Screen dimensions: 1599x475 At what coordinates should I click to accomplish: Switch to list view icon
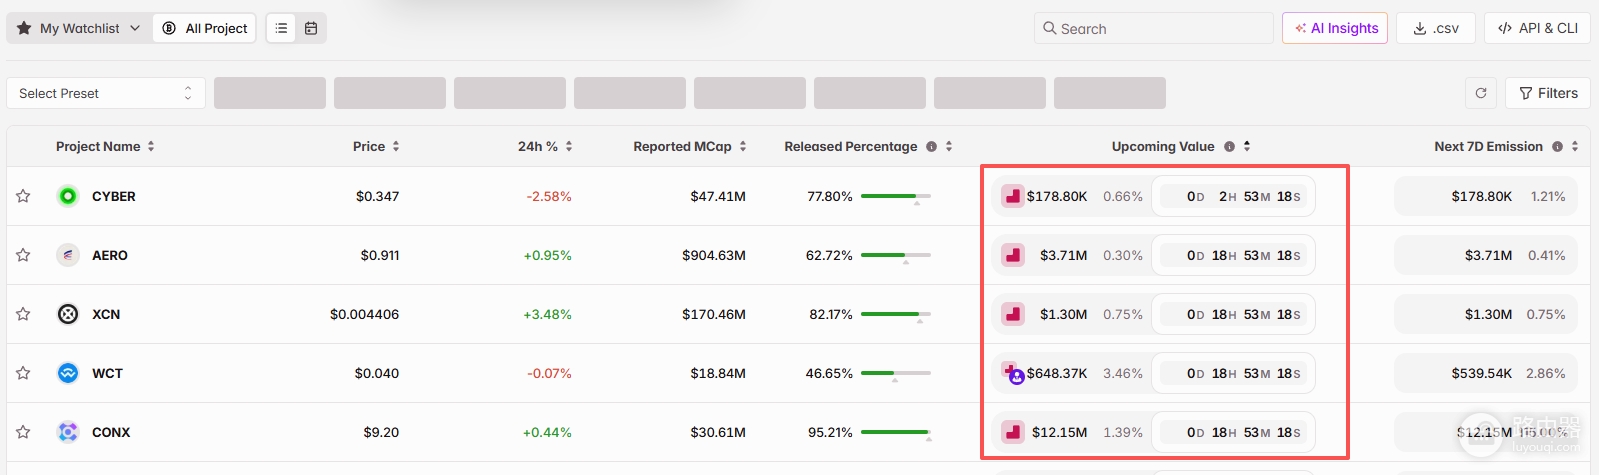click(x=282, y=28)
